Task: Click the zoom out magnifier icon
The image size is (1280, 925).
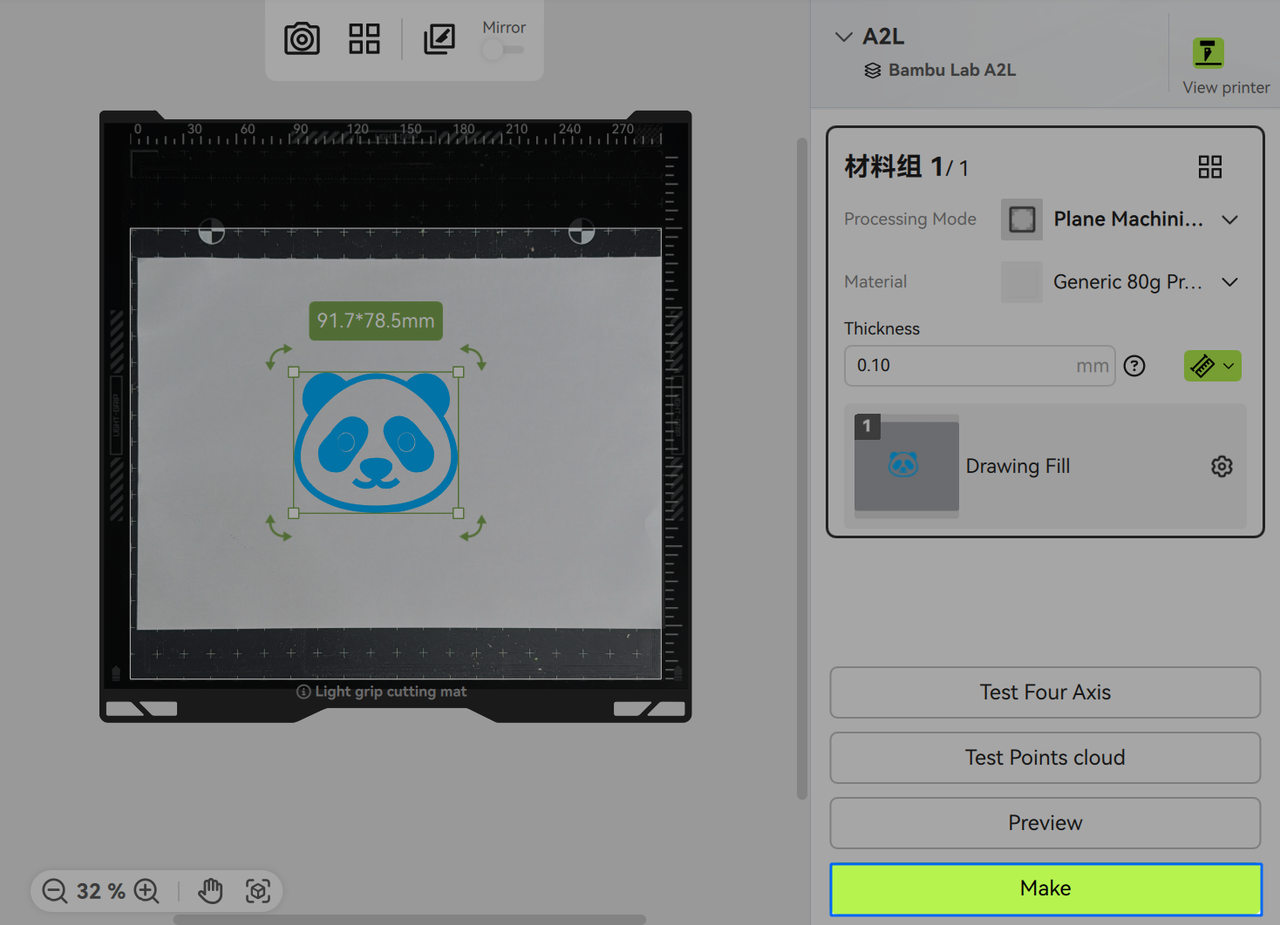Action: [55, 891]
